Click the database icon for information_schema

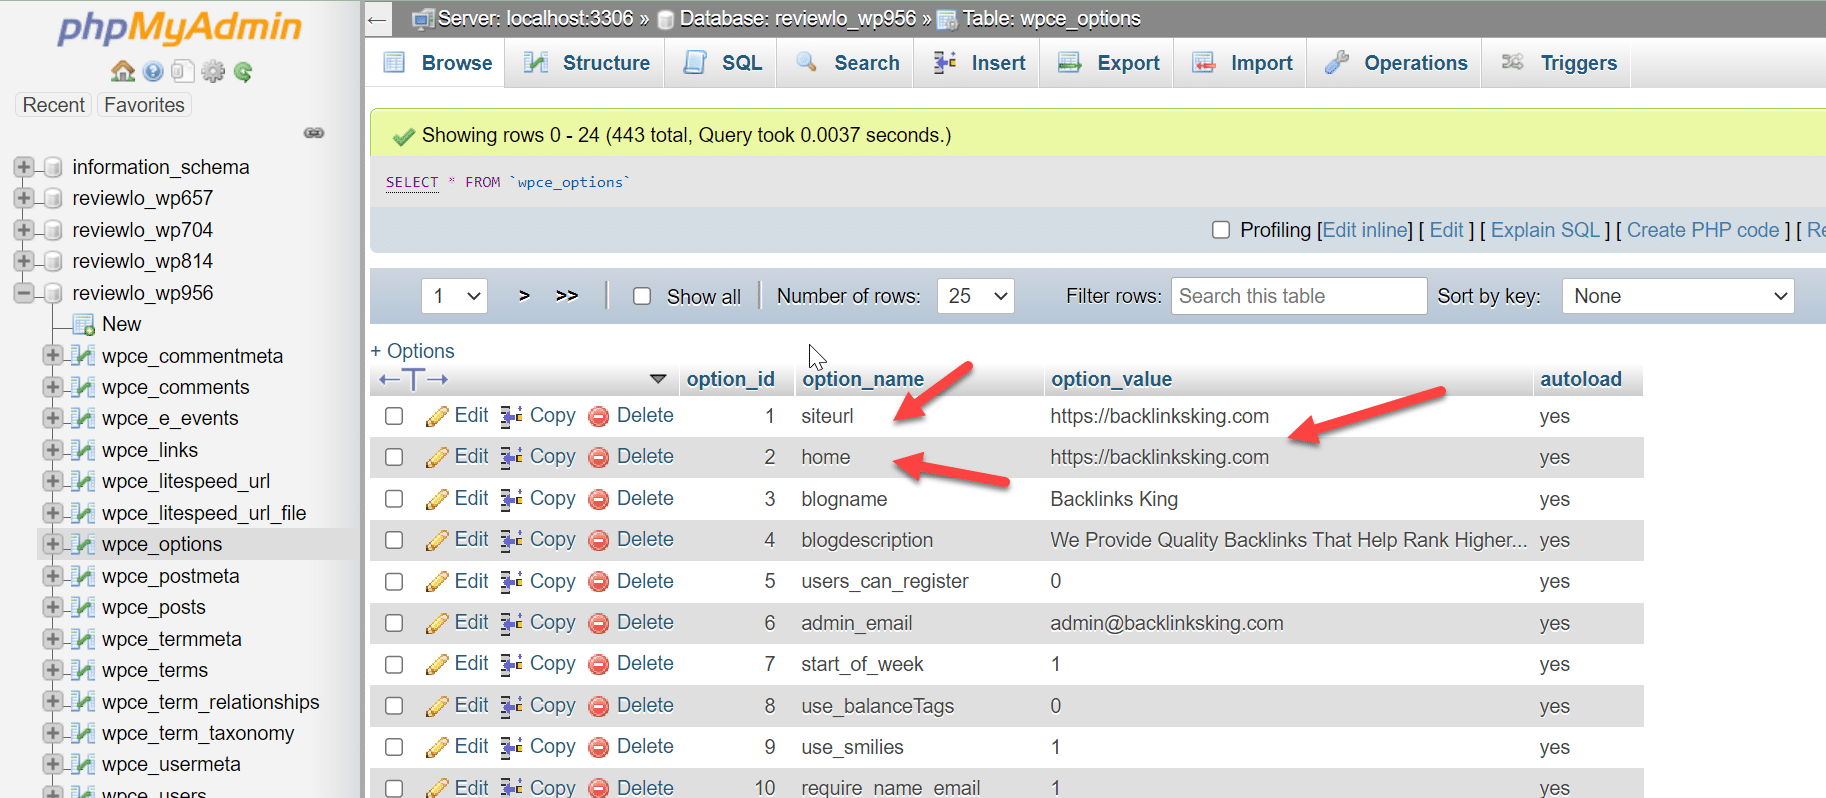(x=54, y=167)
